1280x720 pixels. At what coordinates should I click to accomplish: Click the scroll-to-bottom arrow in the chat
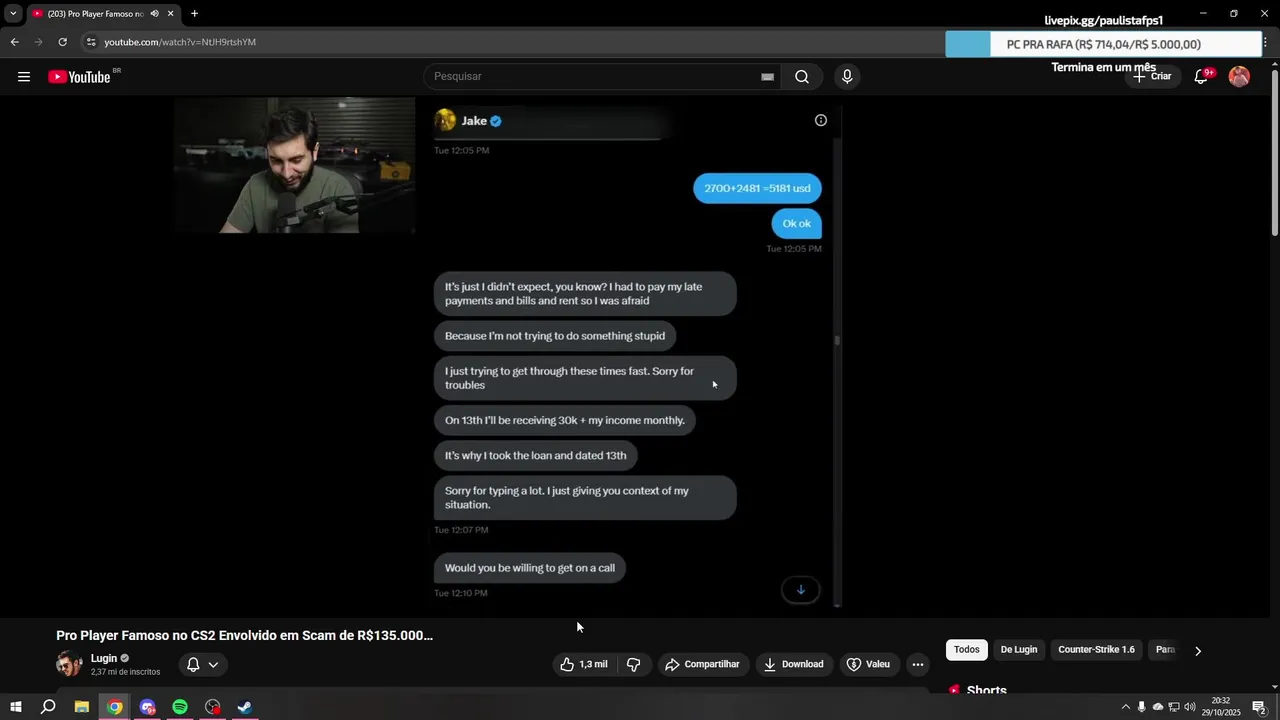coord(800,590)
